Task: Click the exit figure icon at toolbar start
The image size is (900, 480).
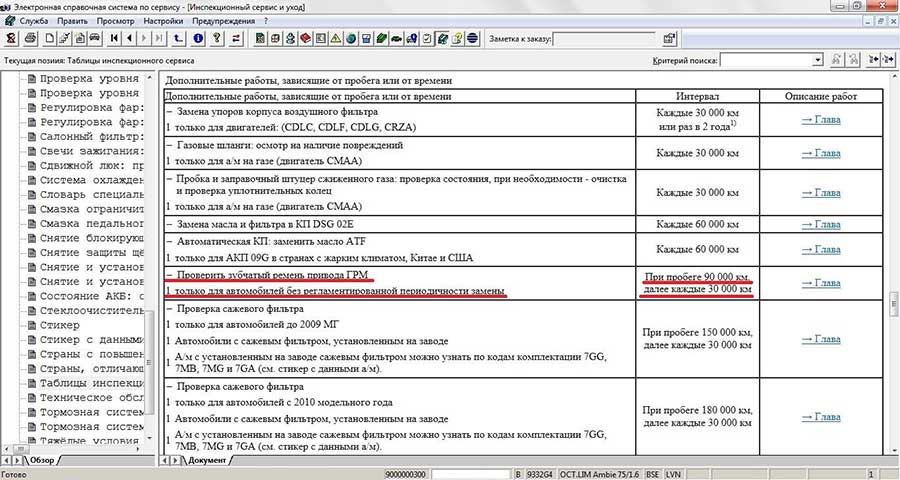Action: coord(11,38)
